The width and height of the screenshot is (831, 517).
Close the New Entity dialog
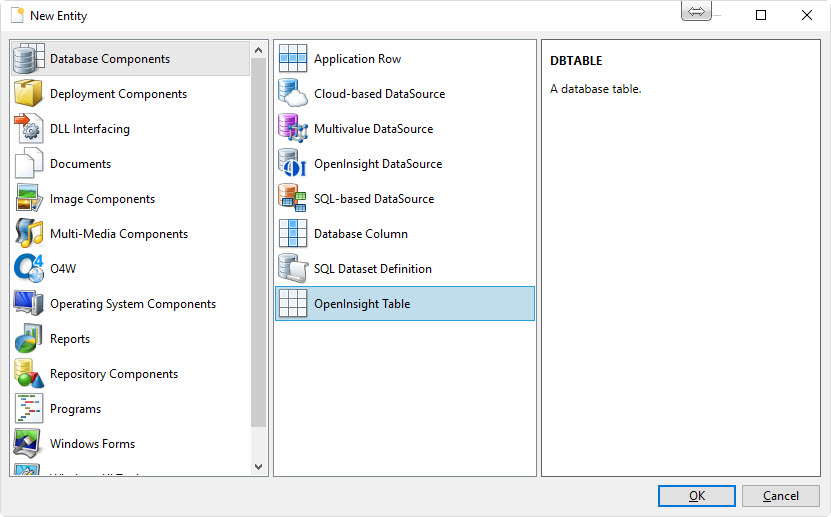tap(807, 15)
